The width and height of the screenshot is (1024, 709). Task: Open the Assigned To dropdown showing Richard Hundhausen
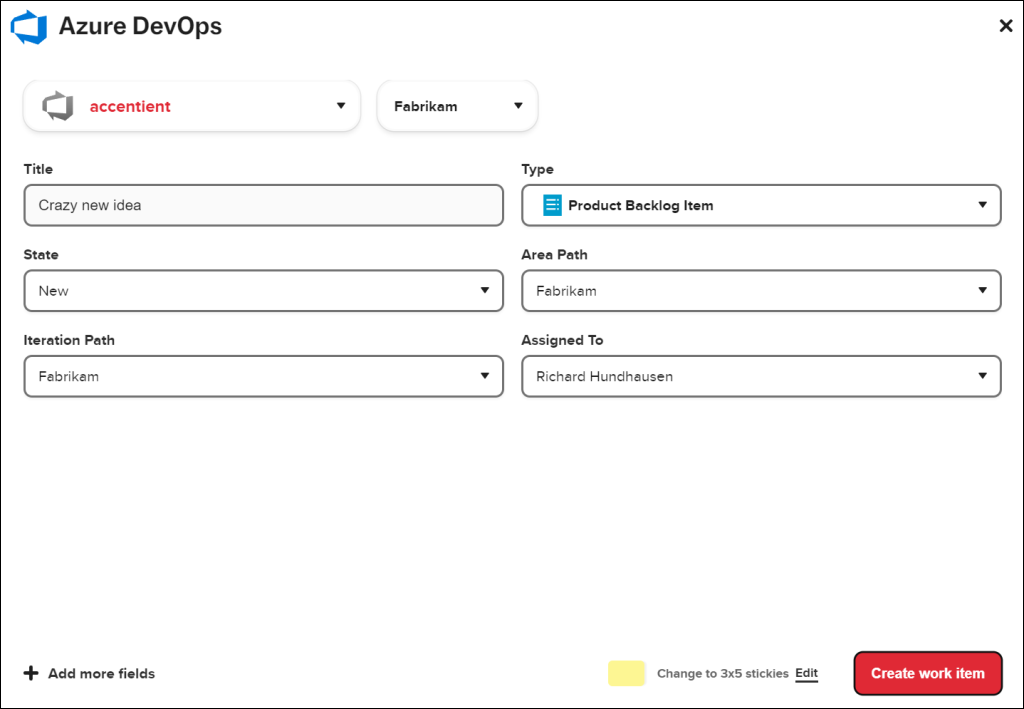[x=761, y=376]
